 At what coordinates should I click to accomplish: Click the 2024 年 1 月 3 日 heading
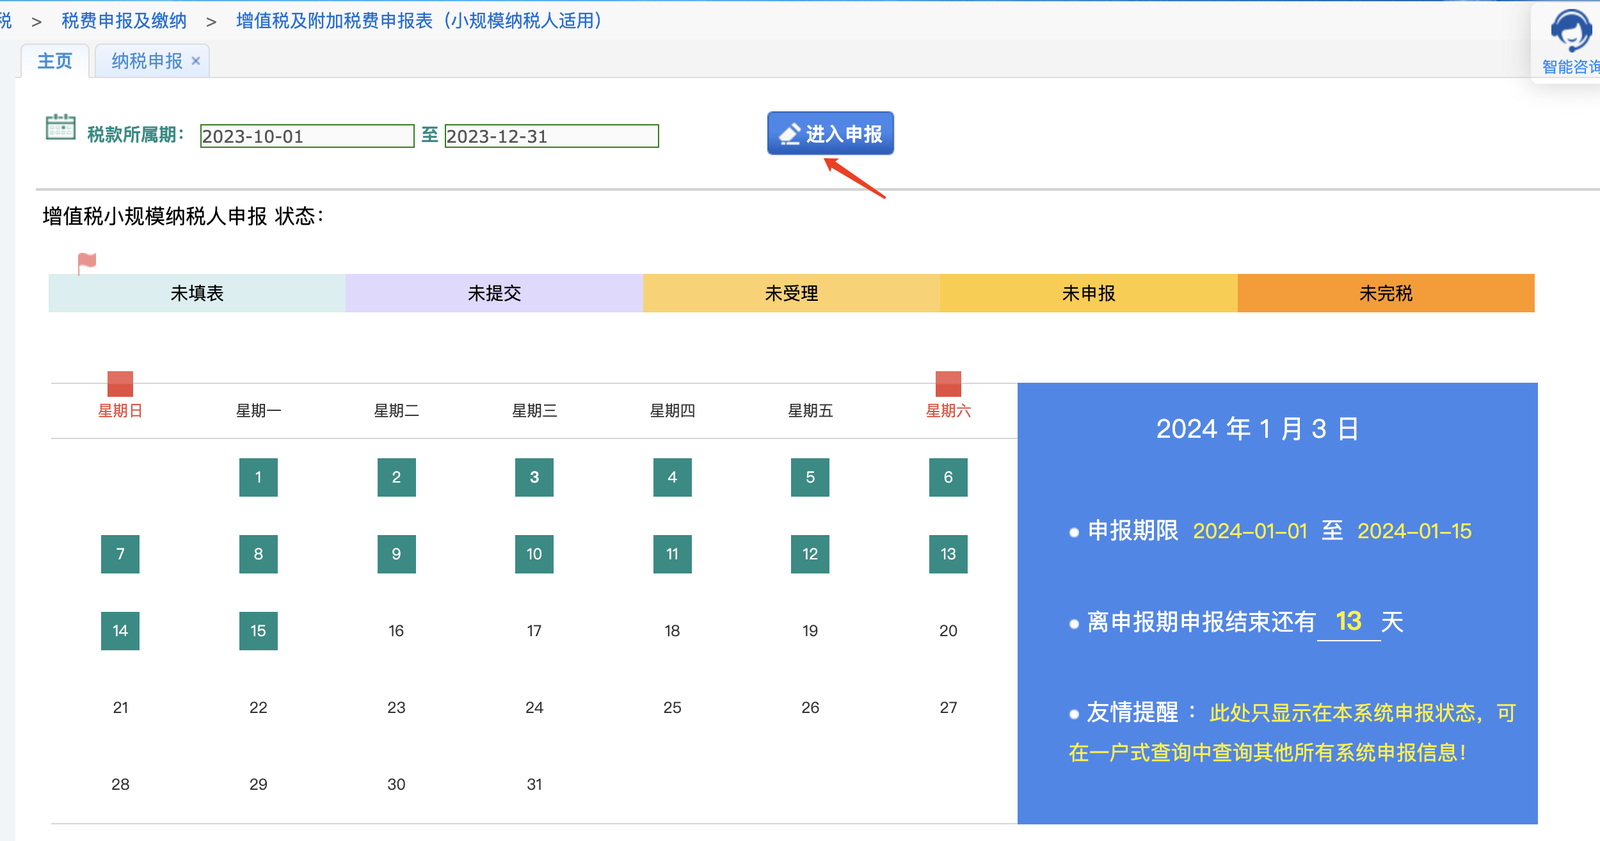pos(1257,429)
